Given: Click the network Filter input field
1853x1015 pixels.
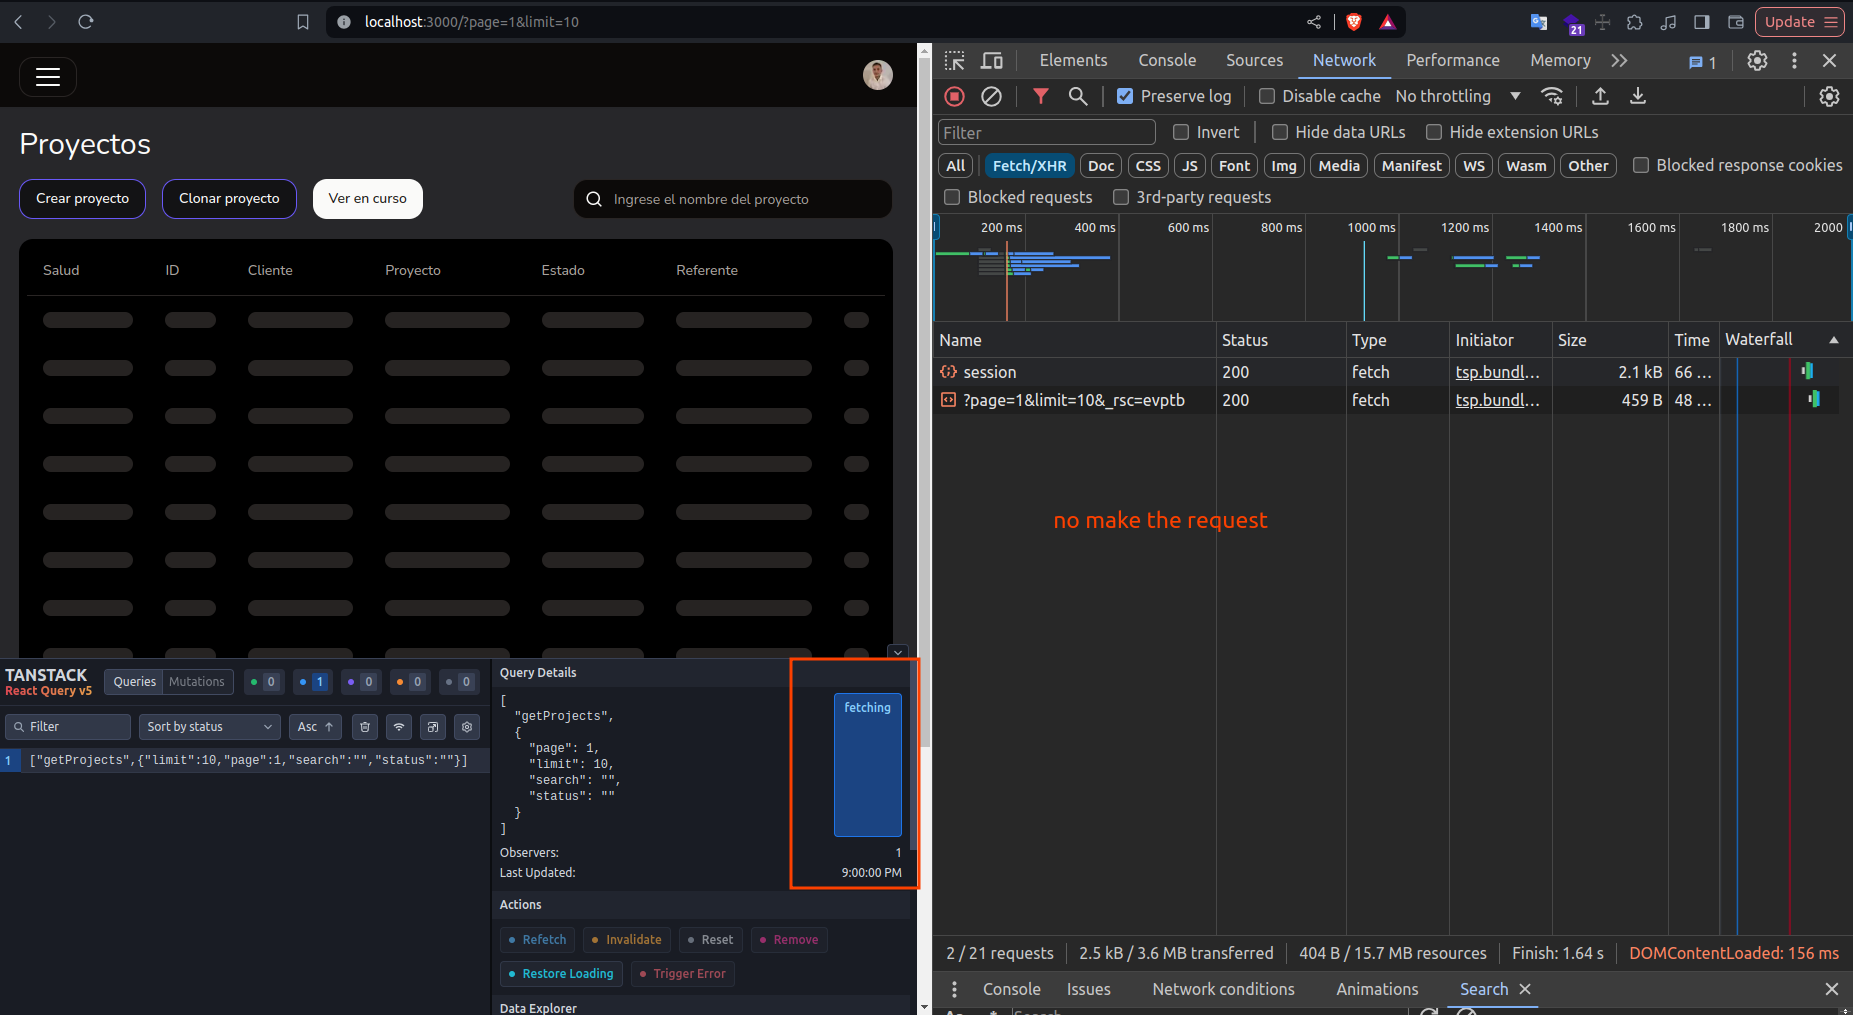Looking at the screenshot, I should (x=1046, y=133).
